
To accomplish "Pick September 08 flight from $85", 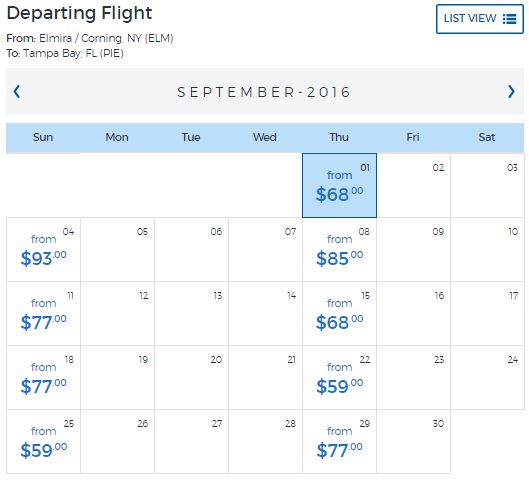I will (x=339, y=250).
